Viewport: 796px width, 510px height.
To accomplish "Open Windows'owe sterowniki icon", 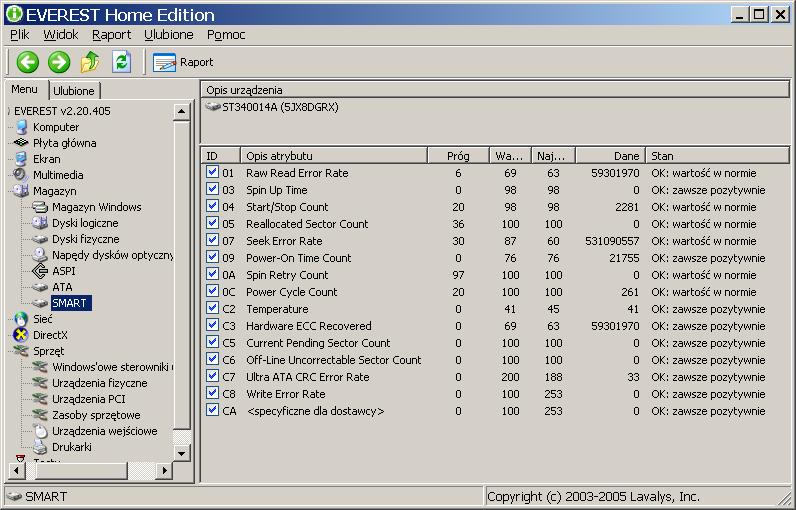I will pos(40,366).
